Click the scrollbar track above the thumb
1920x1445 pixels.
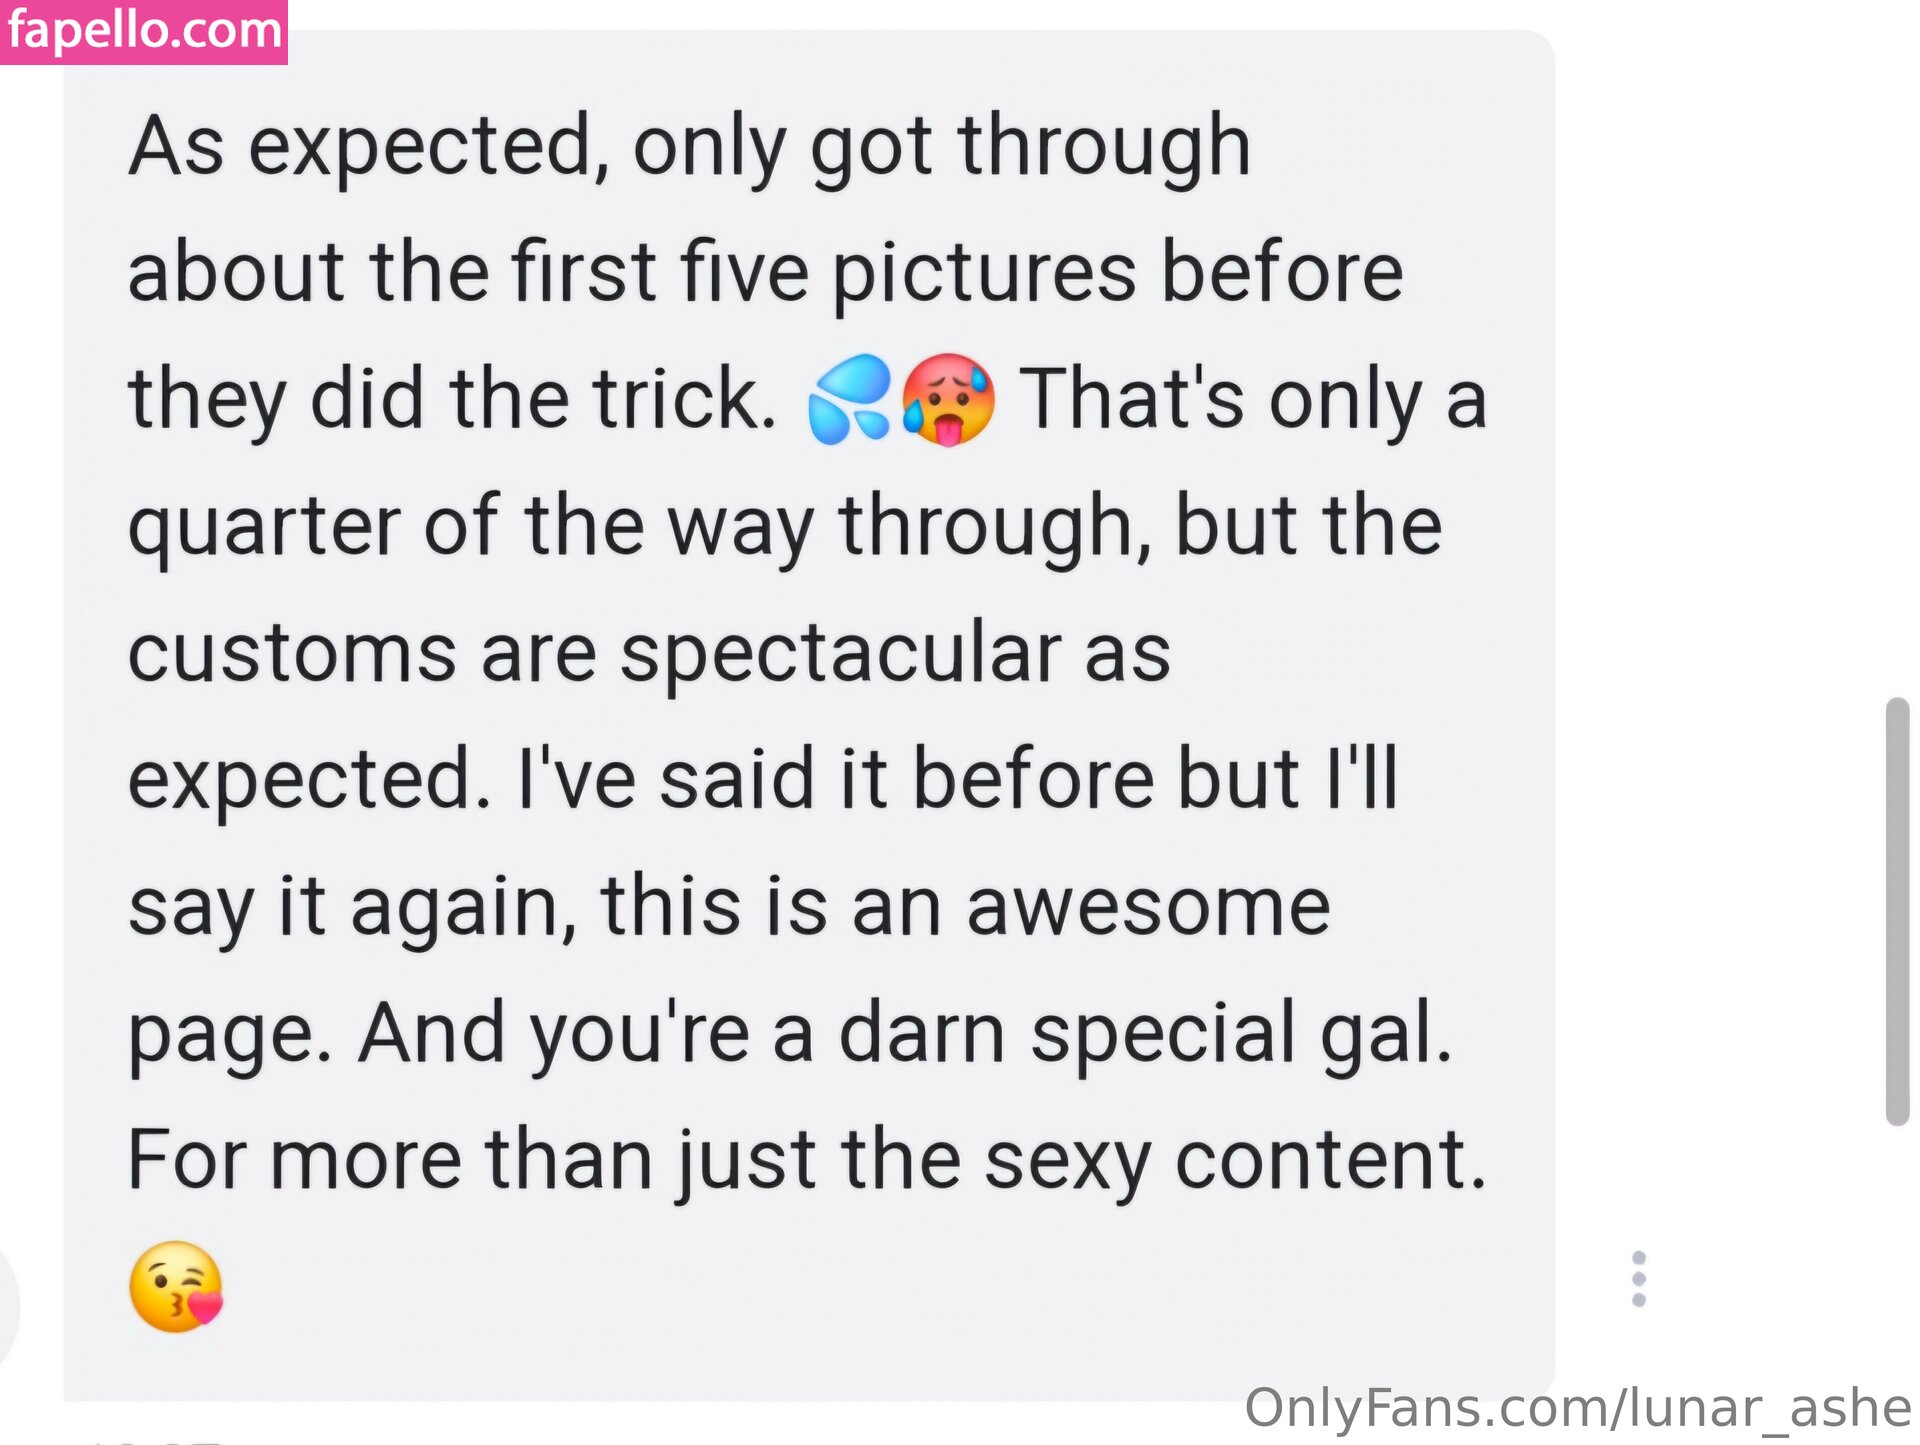[1897, 350]
